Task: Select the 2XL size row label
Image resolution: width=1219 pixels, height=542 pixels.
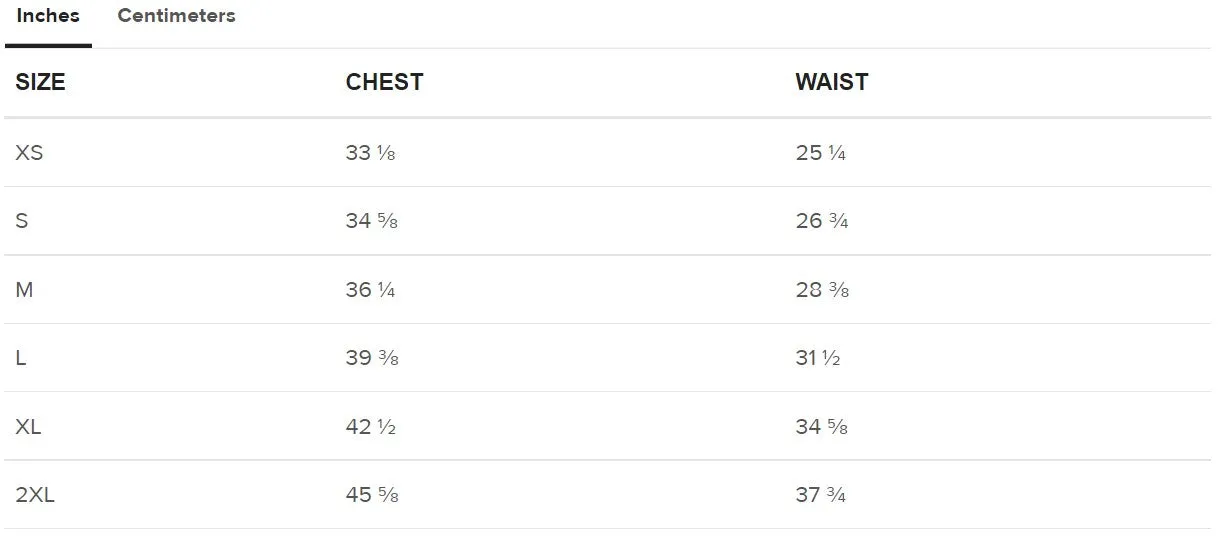Action: 35,495
